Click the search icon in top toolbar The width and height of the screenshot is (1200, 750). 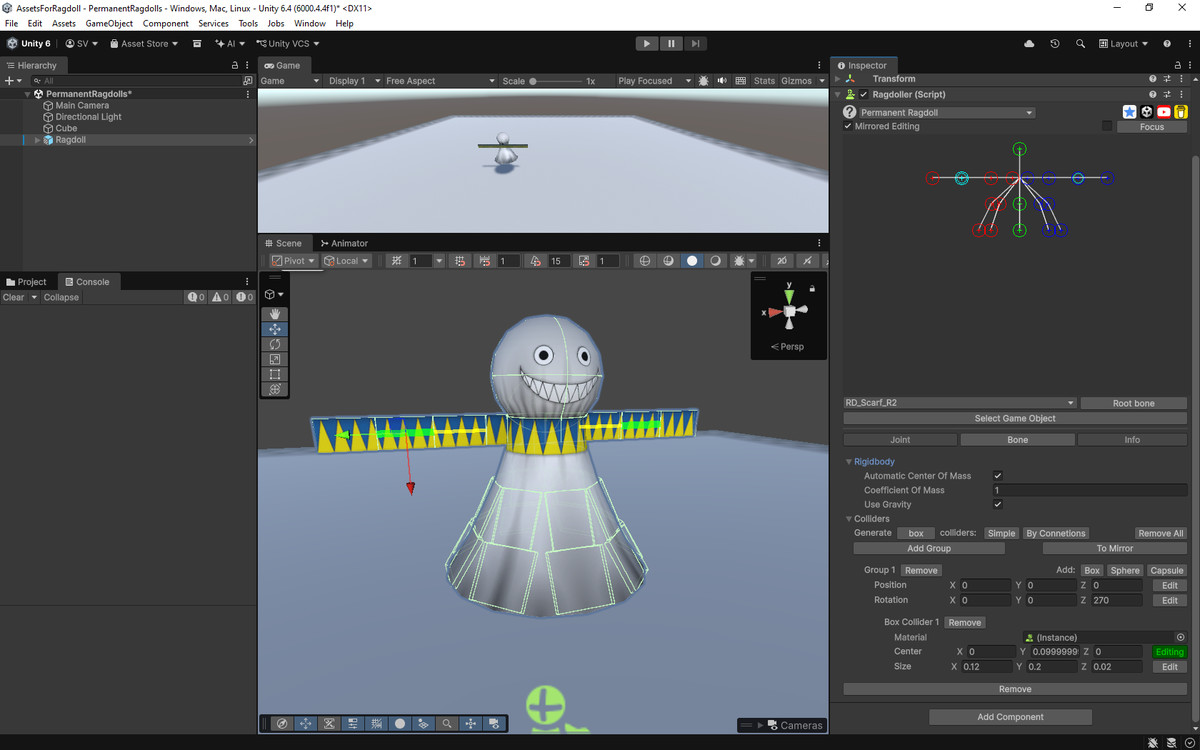[1081, 44]
